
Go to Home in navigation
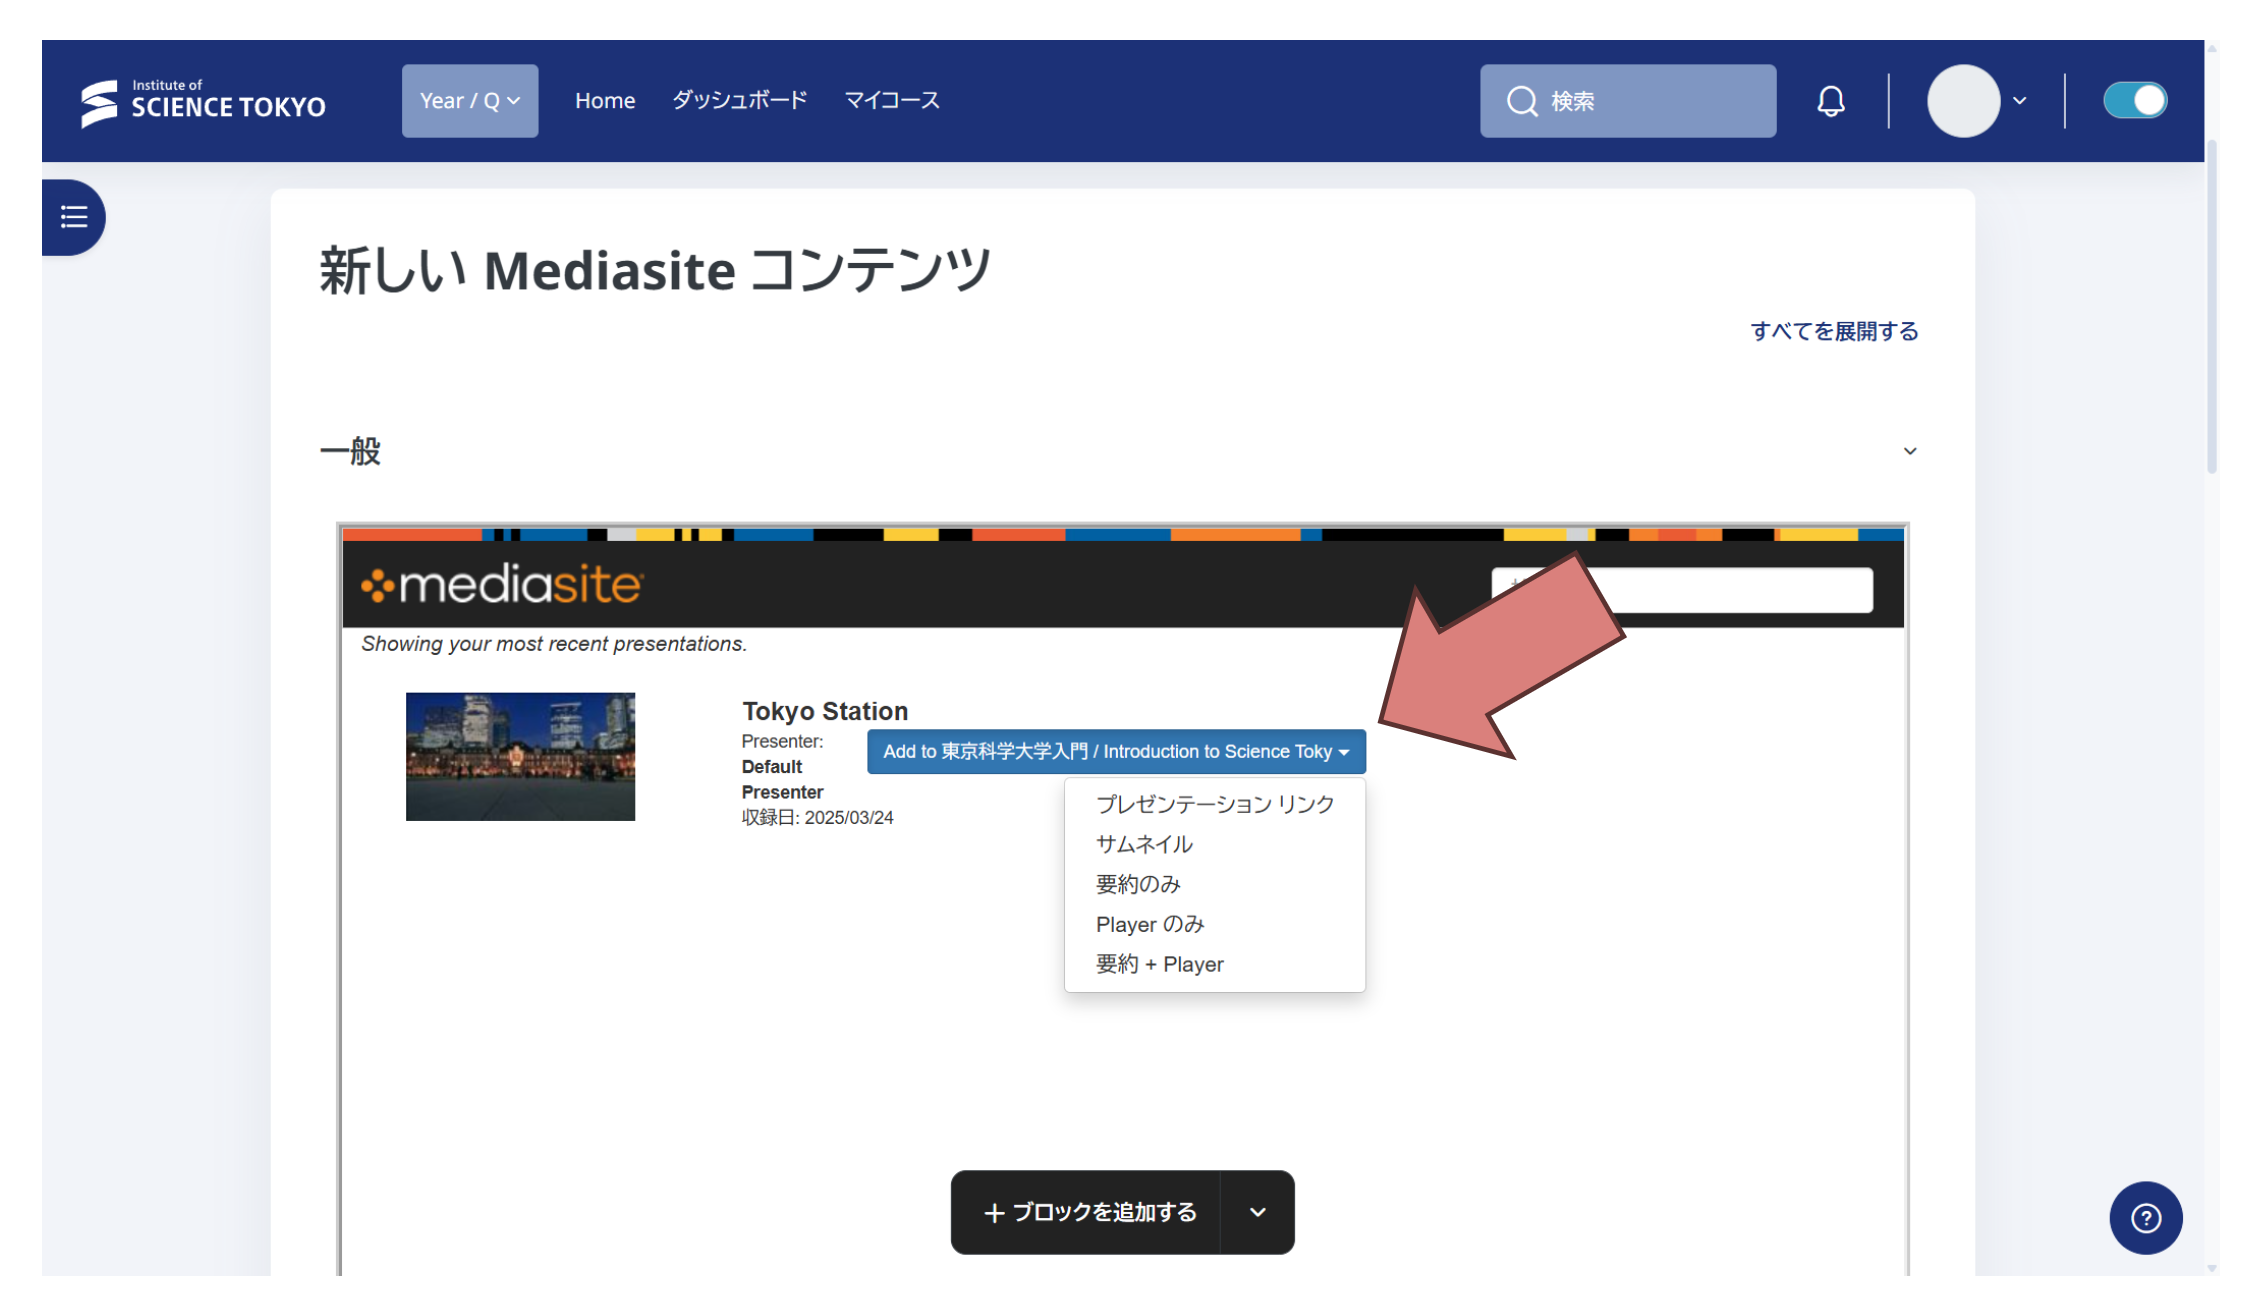click(x=605, y=101)
